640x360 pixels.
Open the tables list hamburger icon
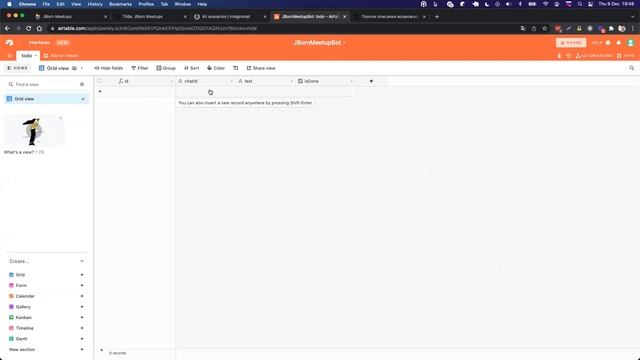pyautogui.click(x=9, y=56)
